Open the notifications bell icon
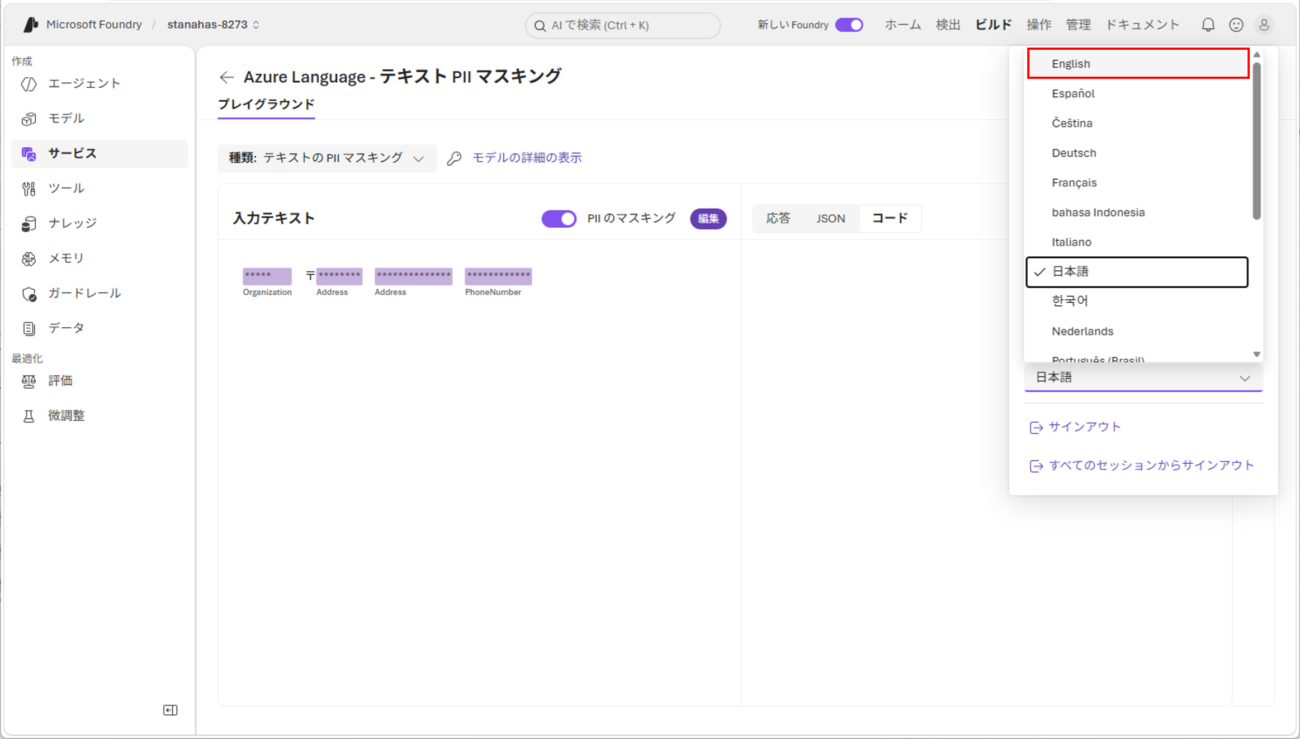This screenshot has height=739, width=1300. tap(1208, 25)
